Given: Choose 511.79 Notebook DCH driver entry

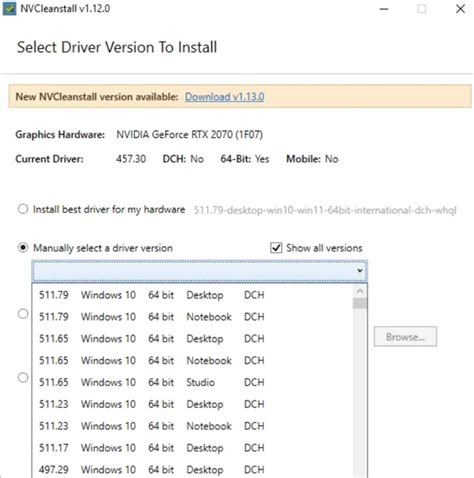Looking at the screenshot, I should click(193, 317).
